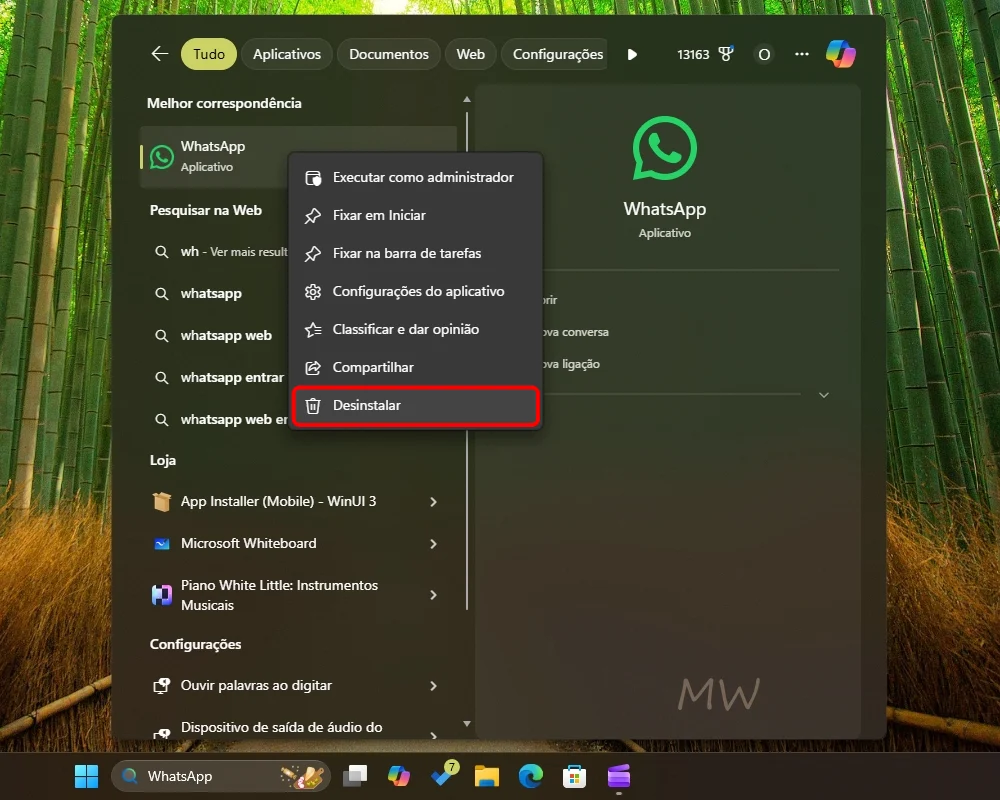The height and width of the screenshot is (800, 1000).
Task: Choose Fixar na barra de tarefas
Action: pos(415,253)
